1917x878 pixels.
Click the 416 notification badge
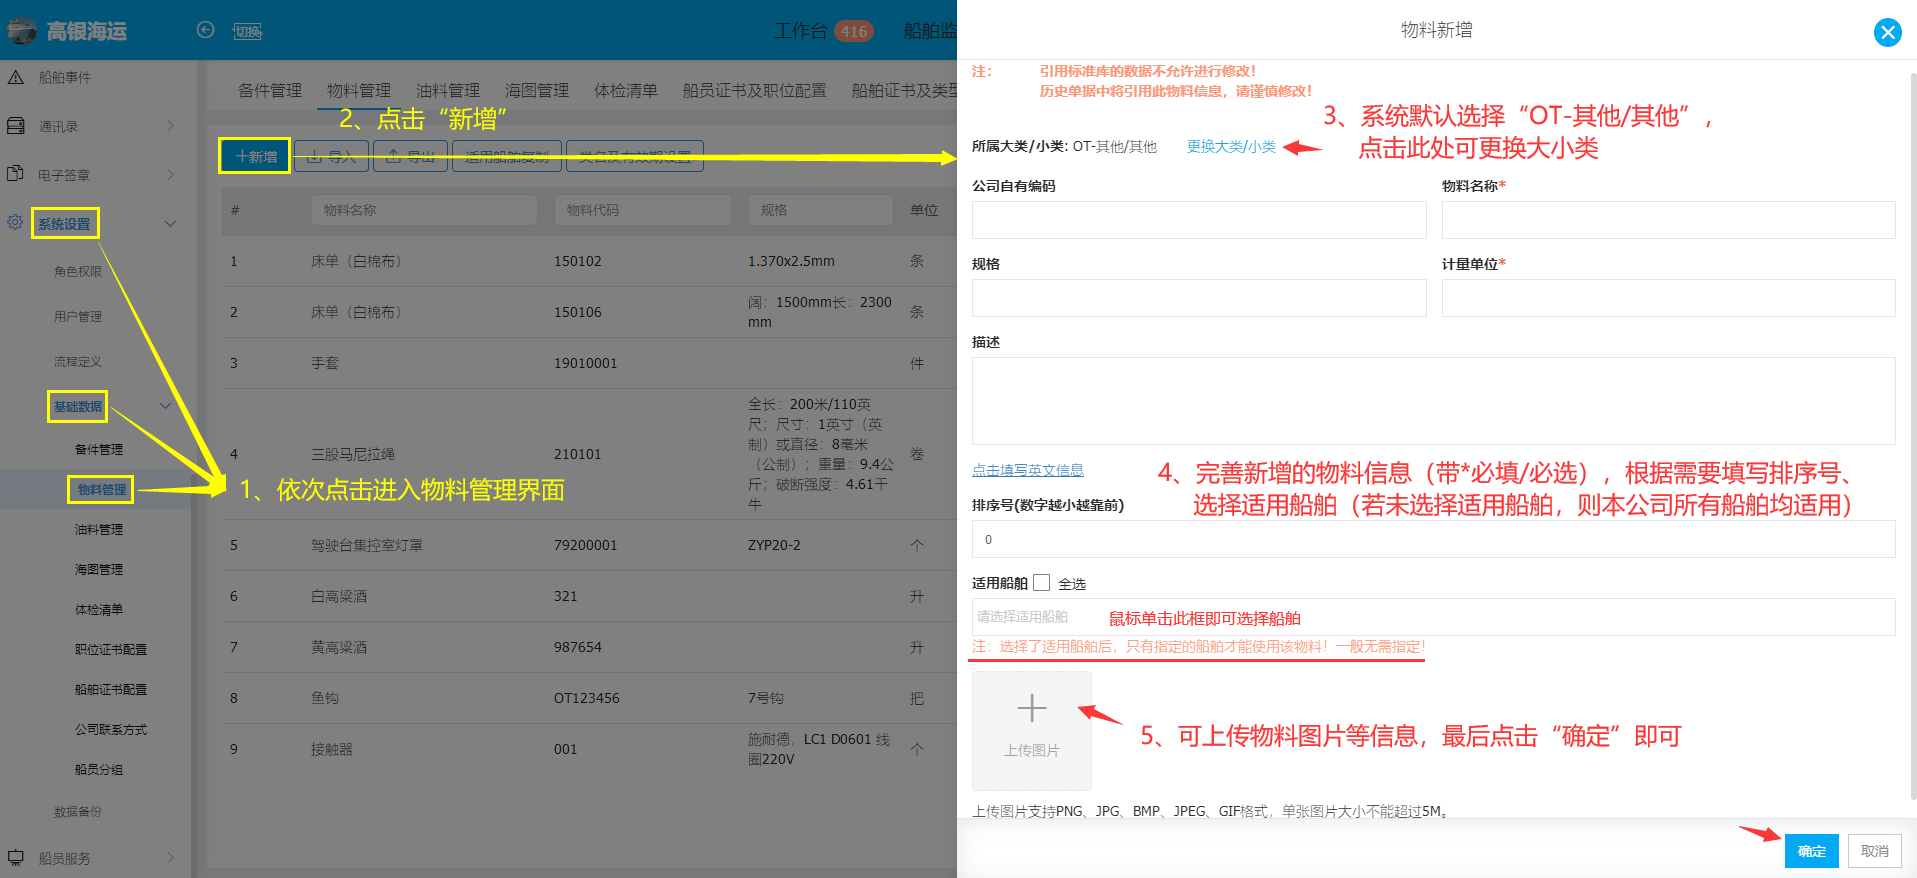(x=853, y=31)
